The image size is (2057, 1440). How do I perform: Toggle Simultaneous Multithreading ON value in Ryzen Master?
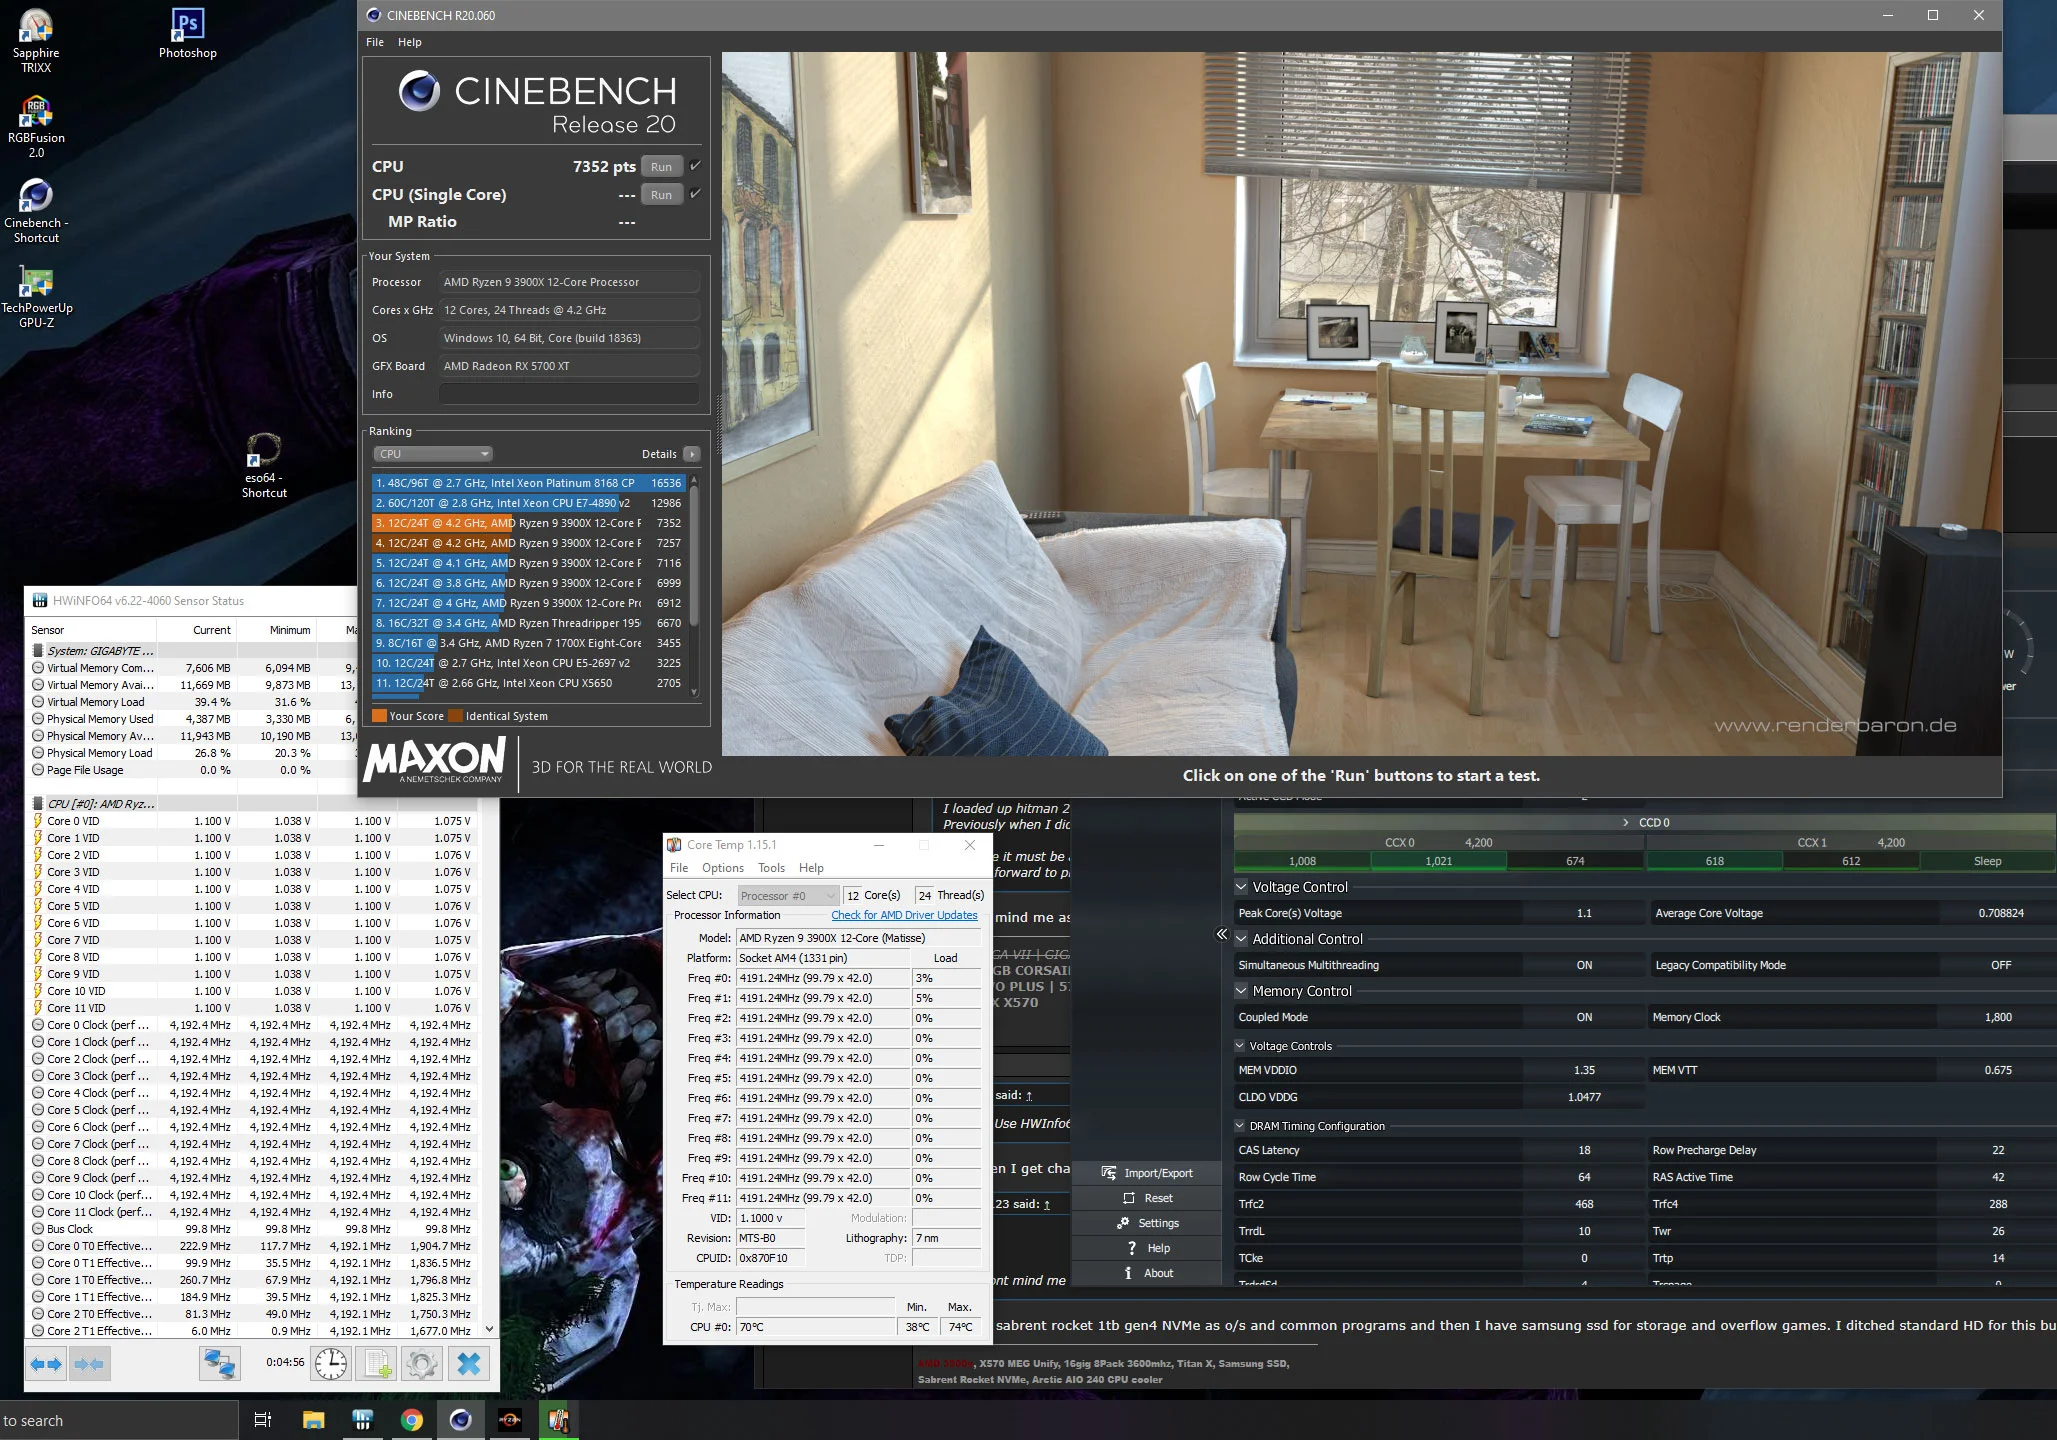[x=1584, y=965]
